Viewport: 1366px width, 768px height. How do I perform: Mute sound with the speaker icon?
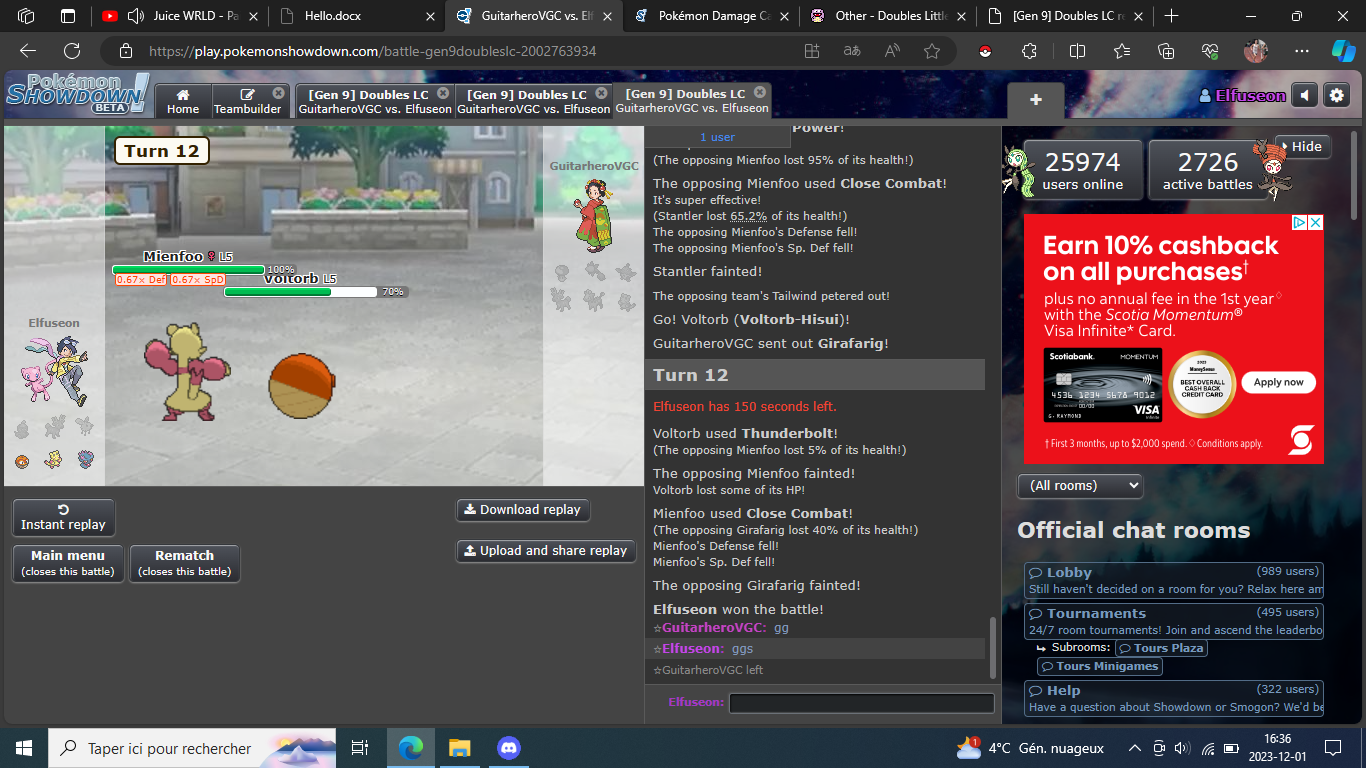coord(1304,95)
